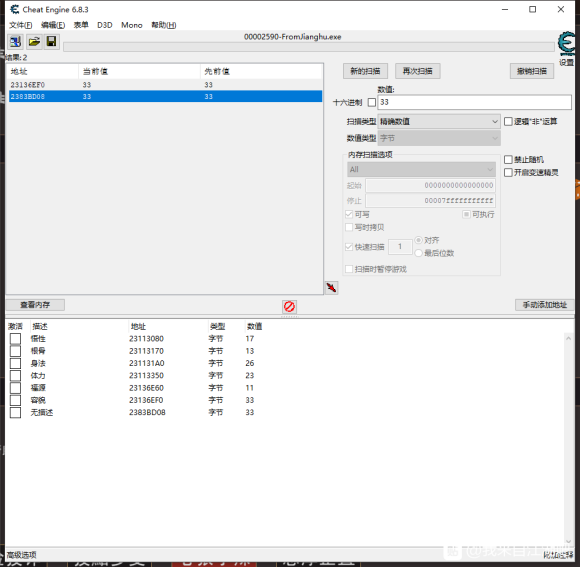Open the process list via the computer icon

point(15,41)
